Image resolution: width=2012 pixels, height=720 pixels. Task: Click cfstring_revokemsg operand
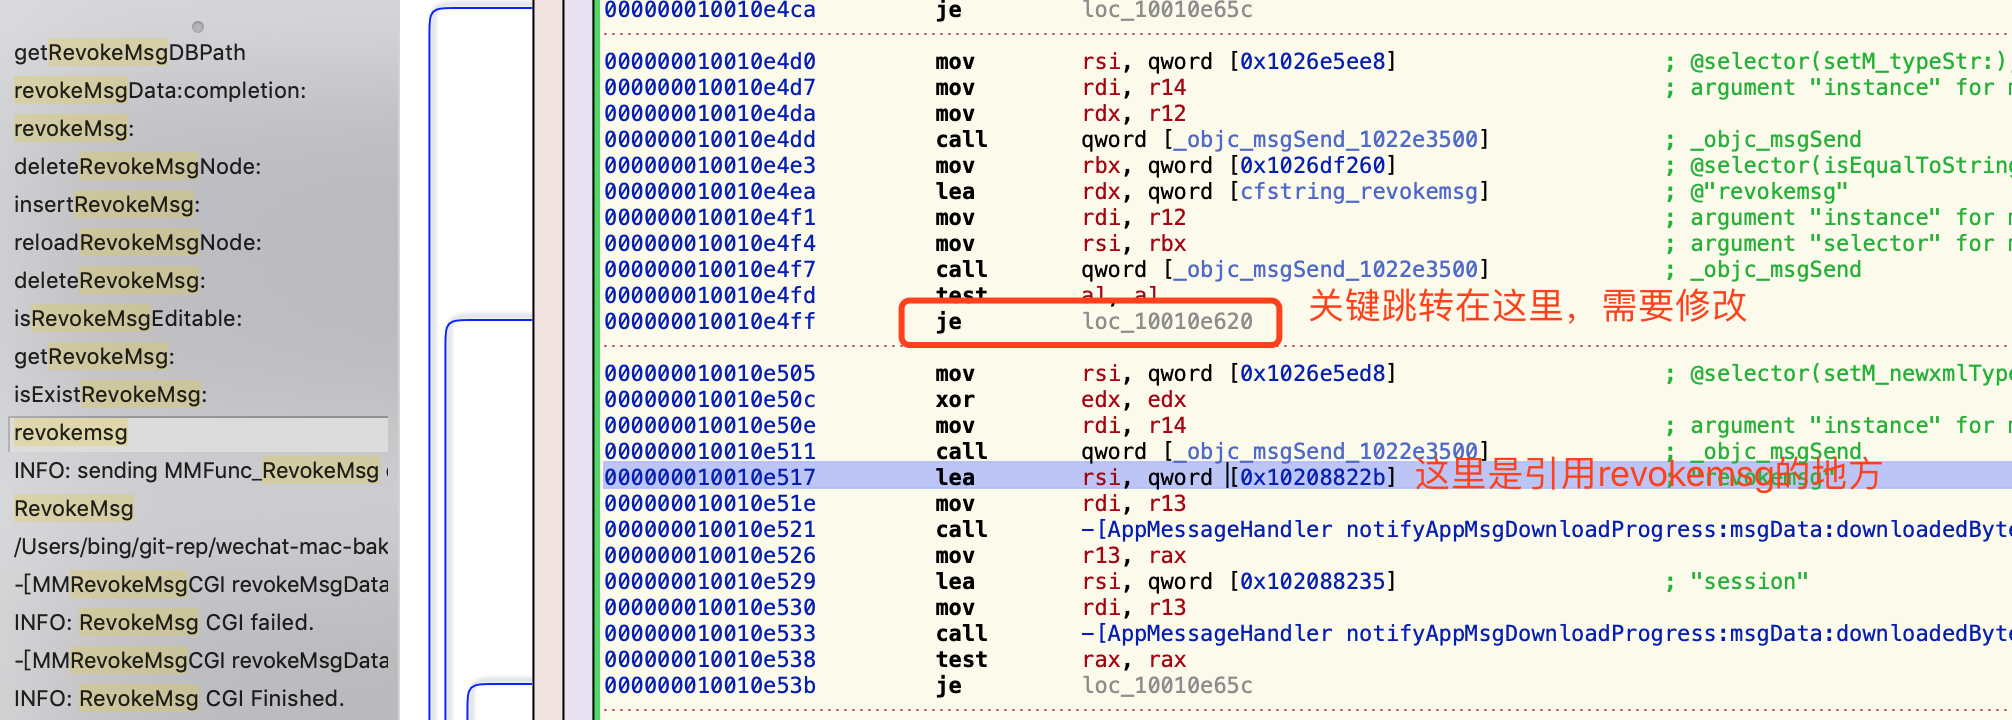coord(1359,191)
